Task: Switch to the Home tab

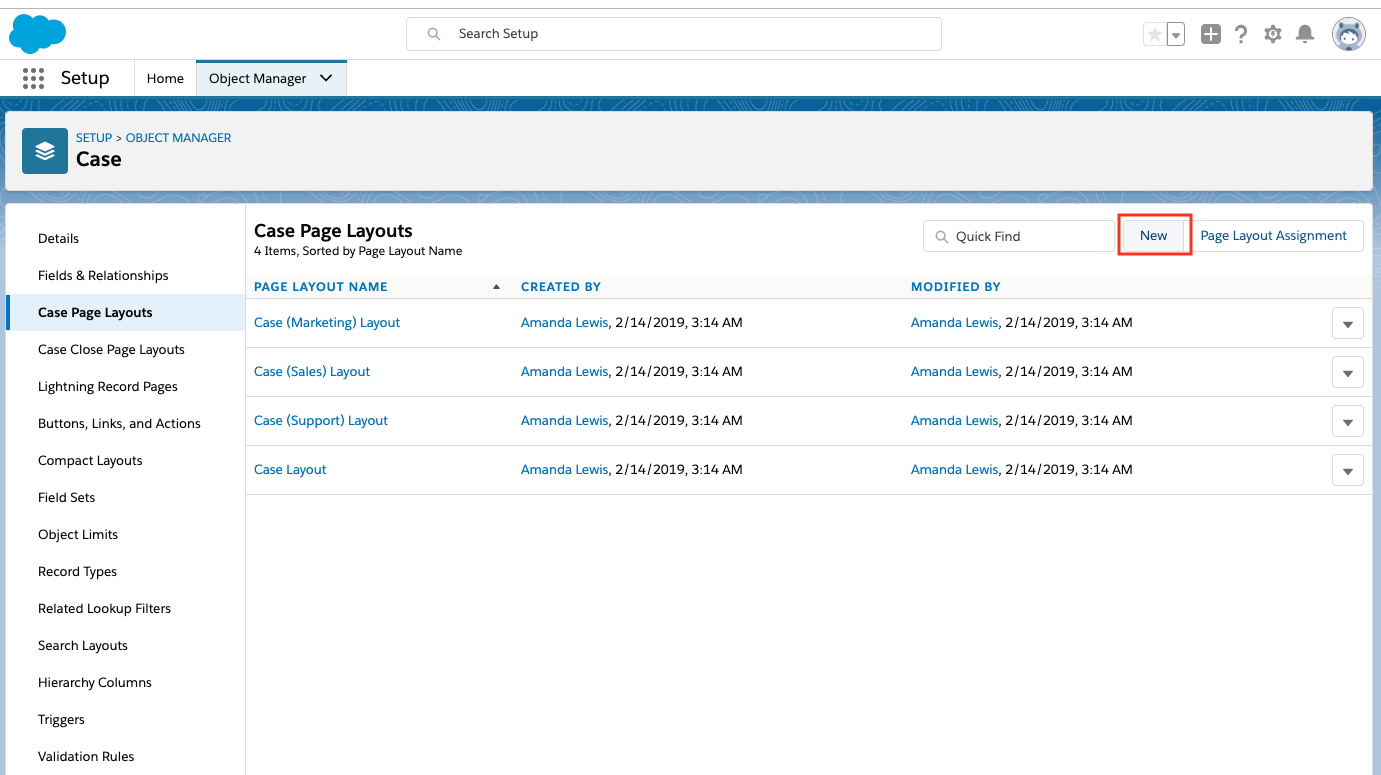Action: click(165, 78)
